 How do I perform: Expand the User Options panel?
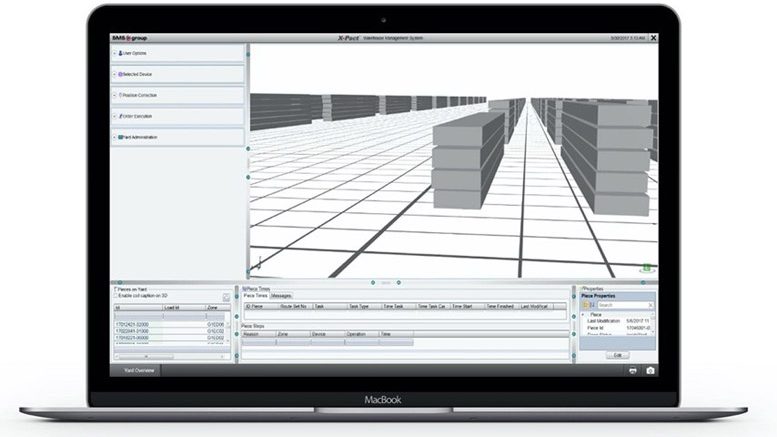pos(114,53)
